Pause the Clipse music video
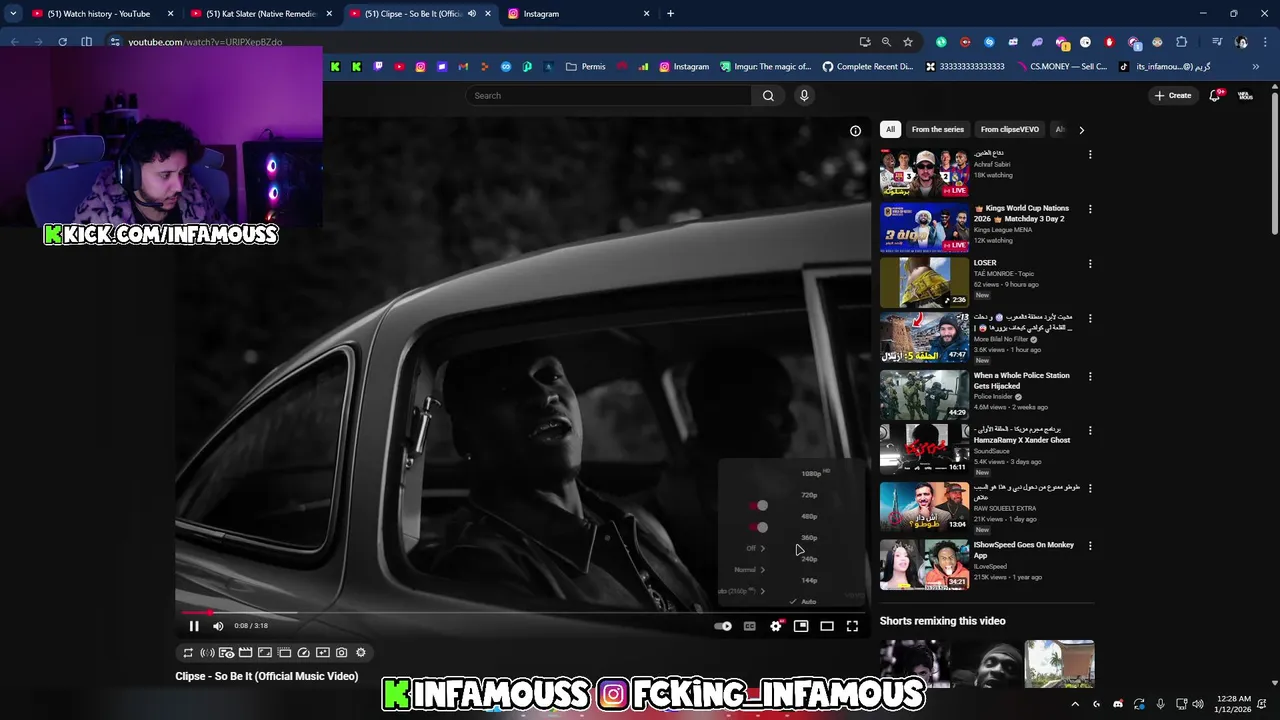 point(194,626)
